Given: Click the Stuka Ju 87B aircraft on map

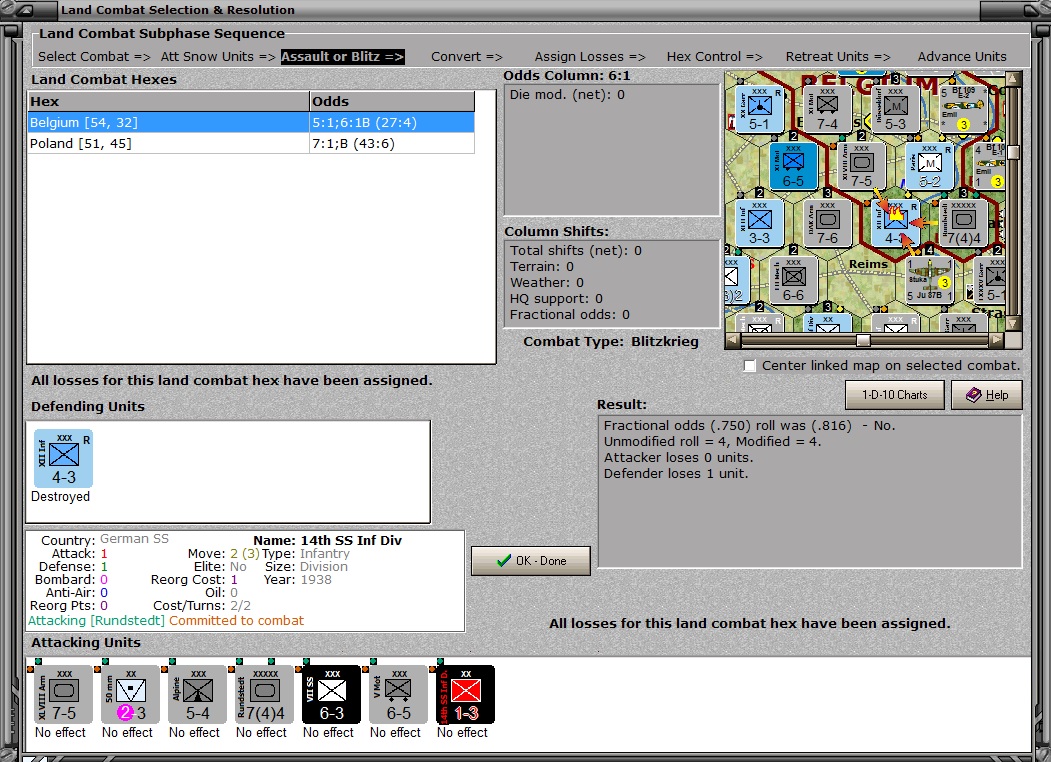Looking at the screenshot, I should (x=930, y=279).
